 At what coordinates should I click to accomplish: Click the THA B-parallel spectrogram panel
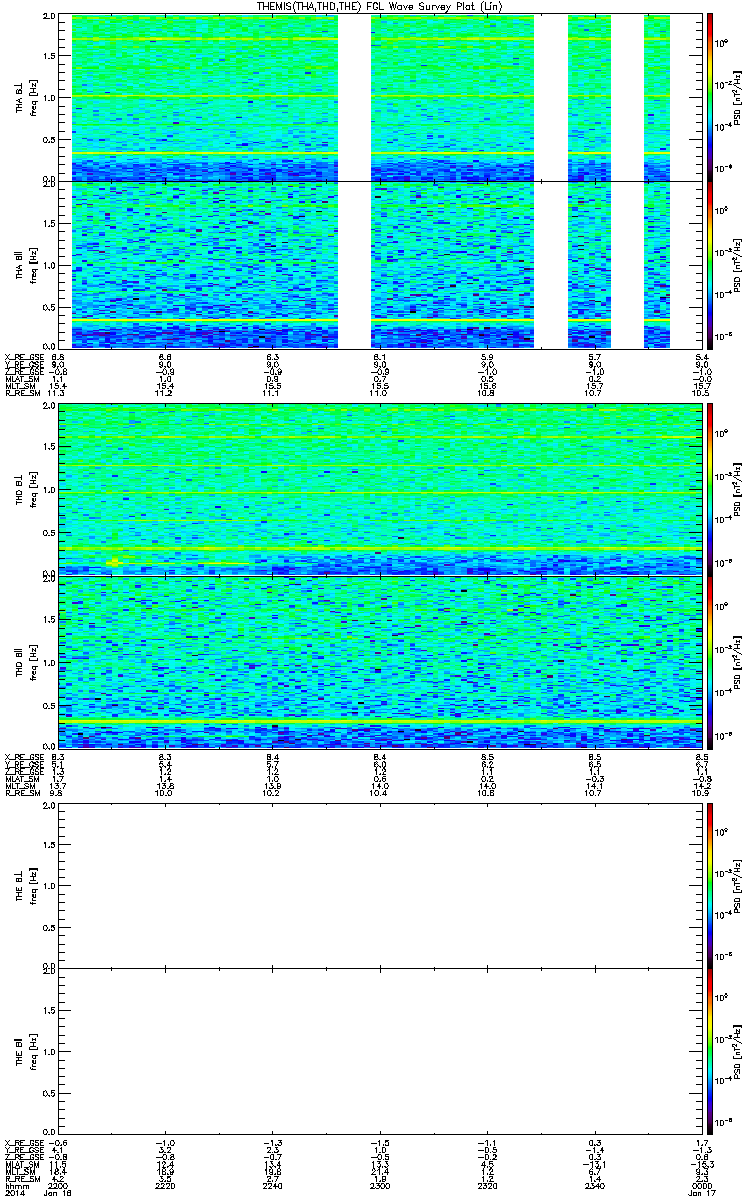click(x=379, y=264)
